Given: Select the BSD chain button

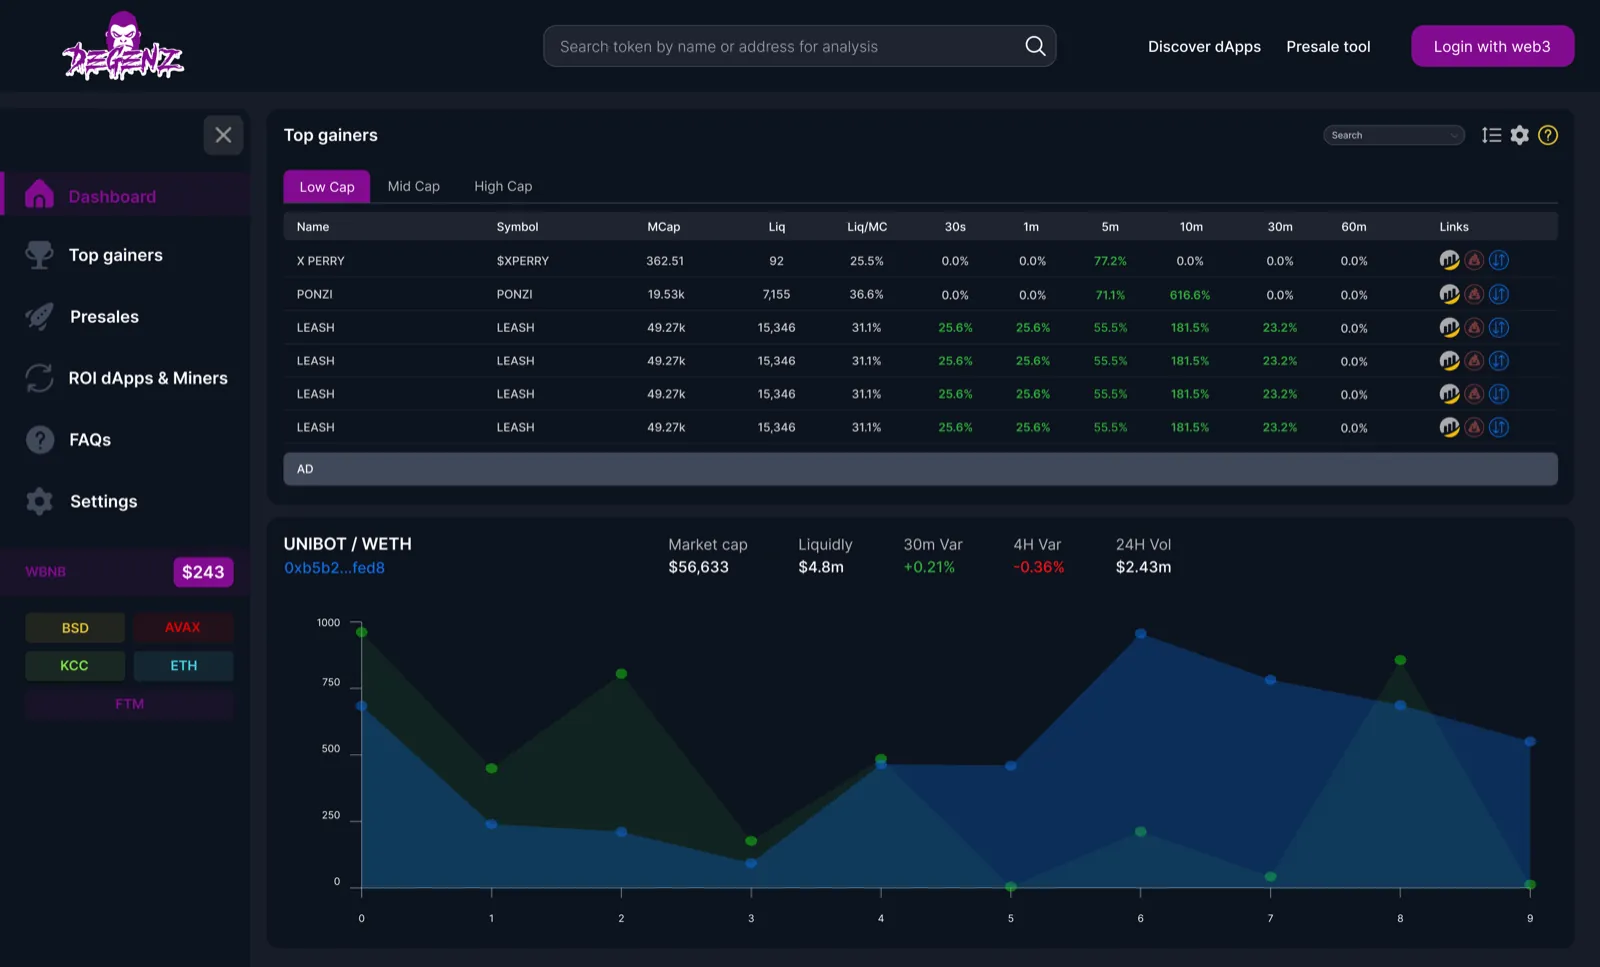Looking at the screenshot, I should (x=75, y=627).
